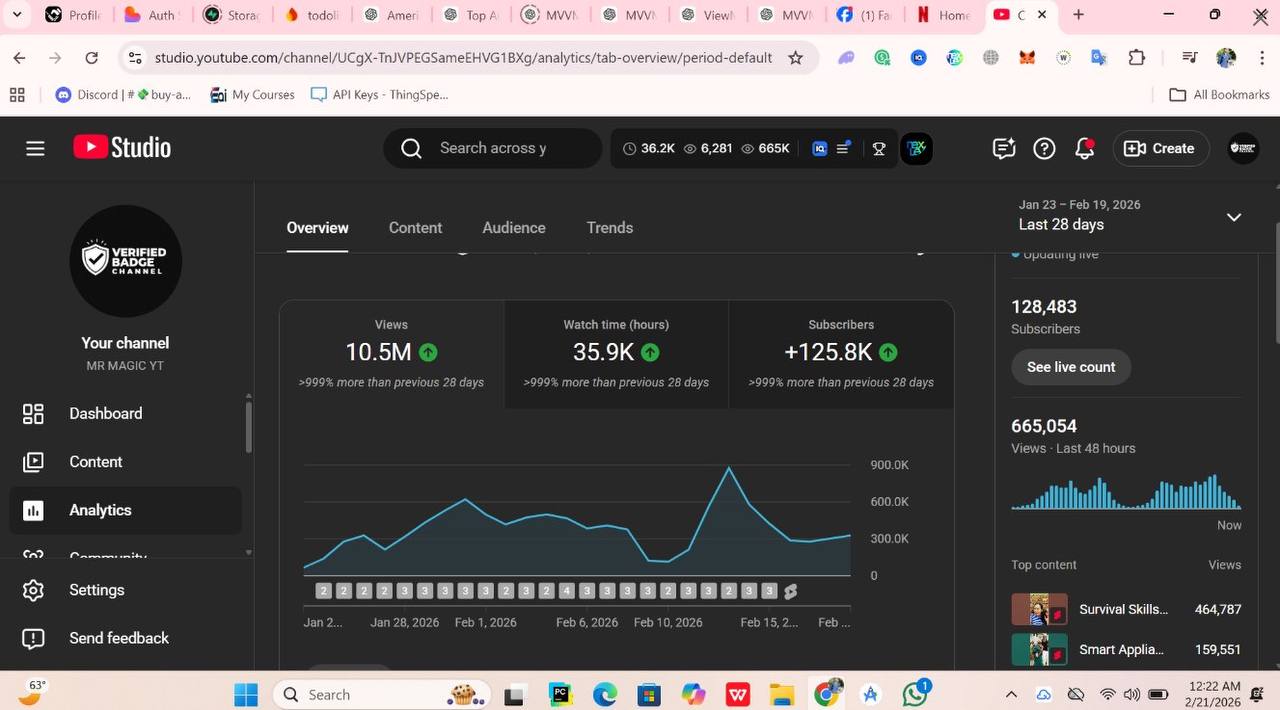This screenshot has width=1280, height=710.
Task: Bookmark this page with the star icon
Action: (x=795, y=58)
